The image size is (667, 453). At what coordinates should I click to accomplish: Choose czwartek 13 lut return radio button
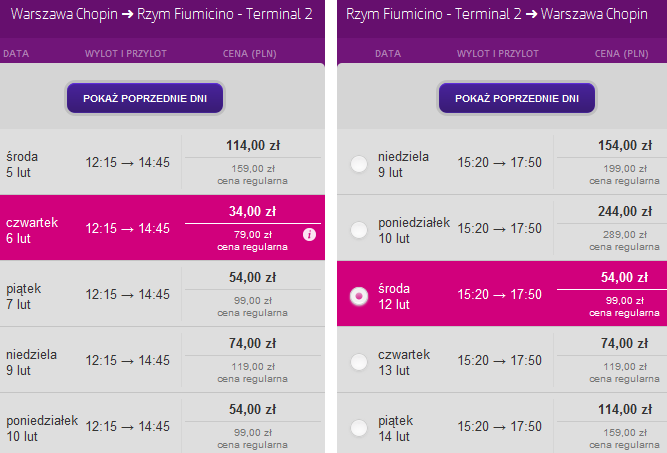pos(359,362)
